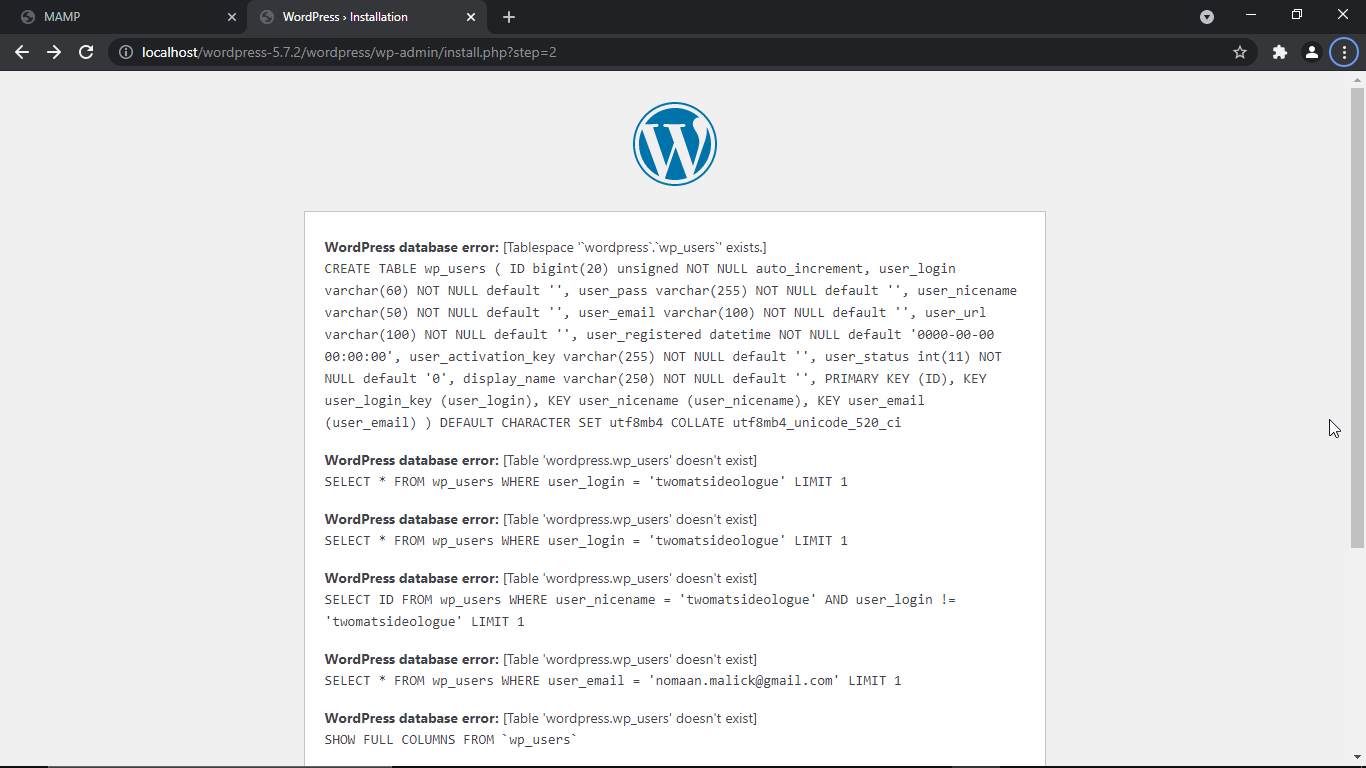Go forward using the forward arrow
This screenshot has width=1366, height=768.
54,52
